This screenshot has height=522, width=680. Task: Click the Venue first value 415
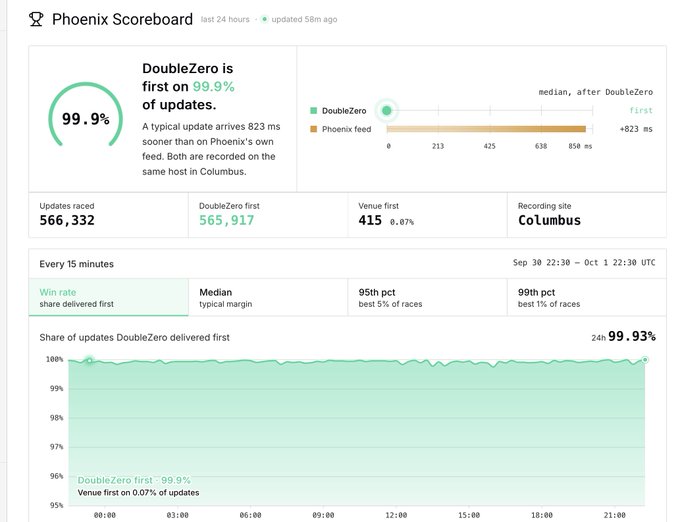pyautogui.click(x=370, y=220)
